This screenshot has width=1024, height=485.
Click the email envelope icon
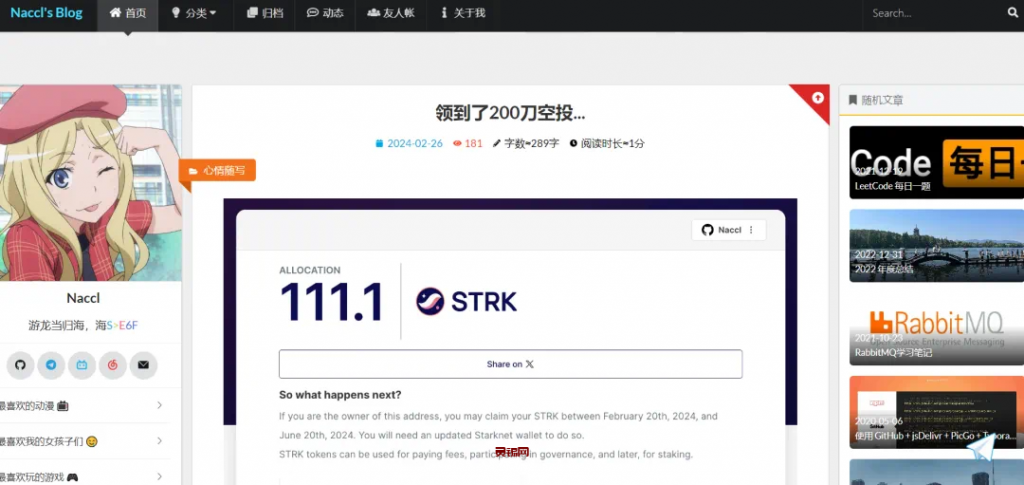click(x=143, y=365)
